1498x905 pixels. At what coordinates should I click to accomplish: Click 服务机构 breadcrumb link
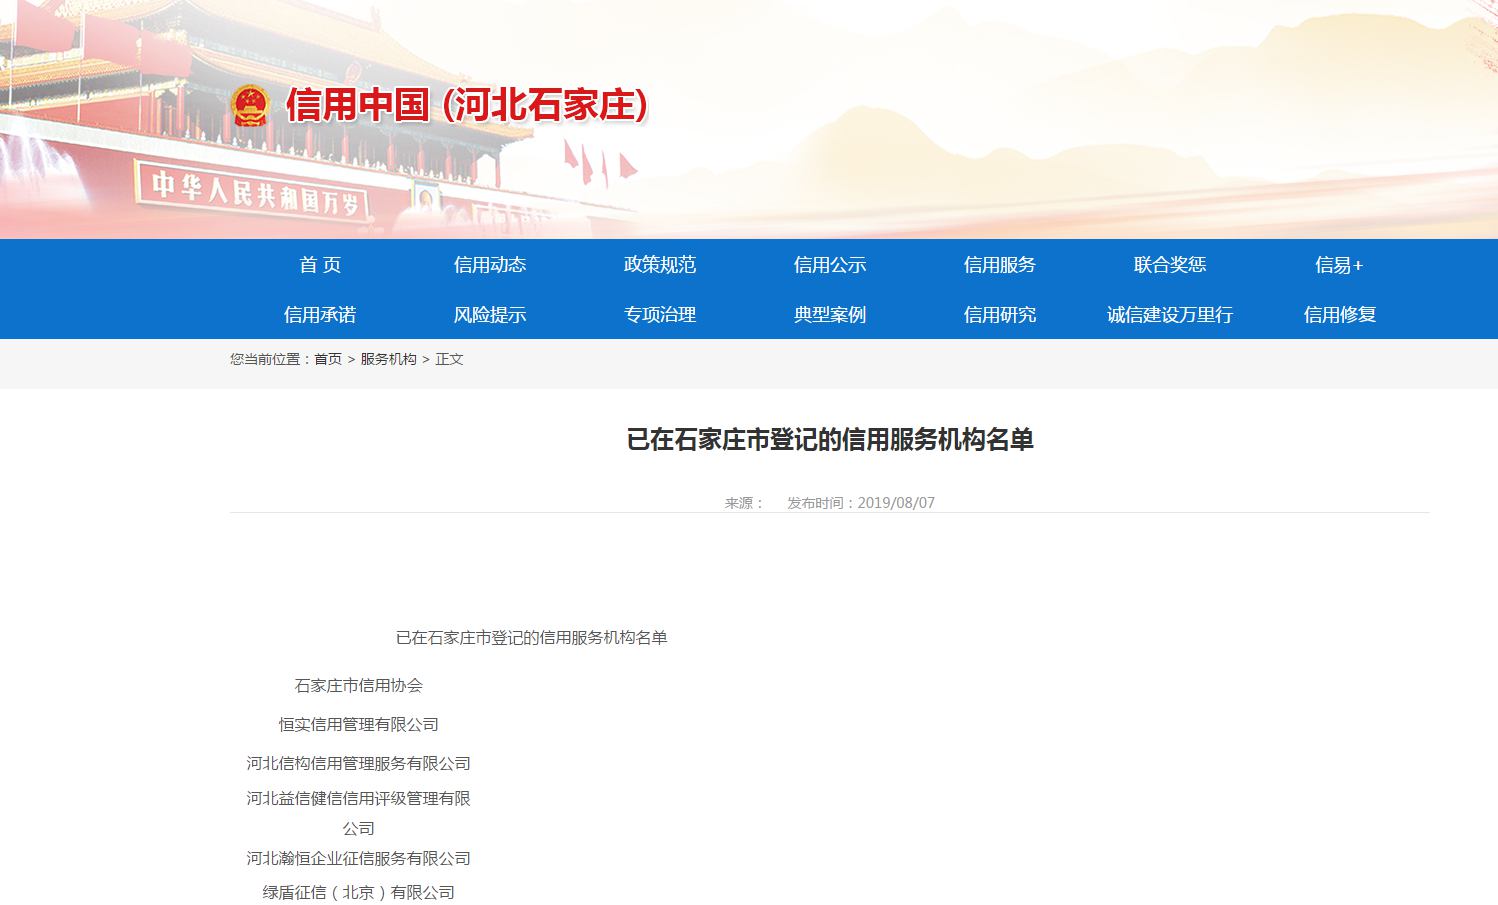tap(389, 359)
